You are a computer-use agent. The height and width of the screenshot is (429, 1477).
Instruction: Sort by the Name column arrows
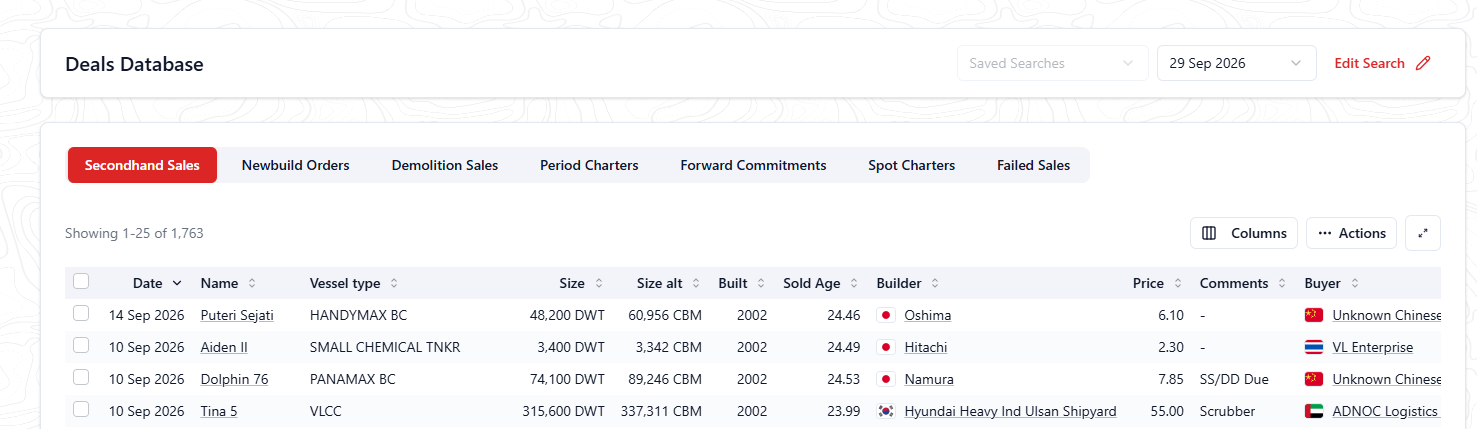pos(252,283)
